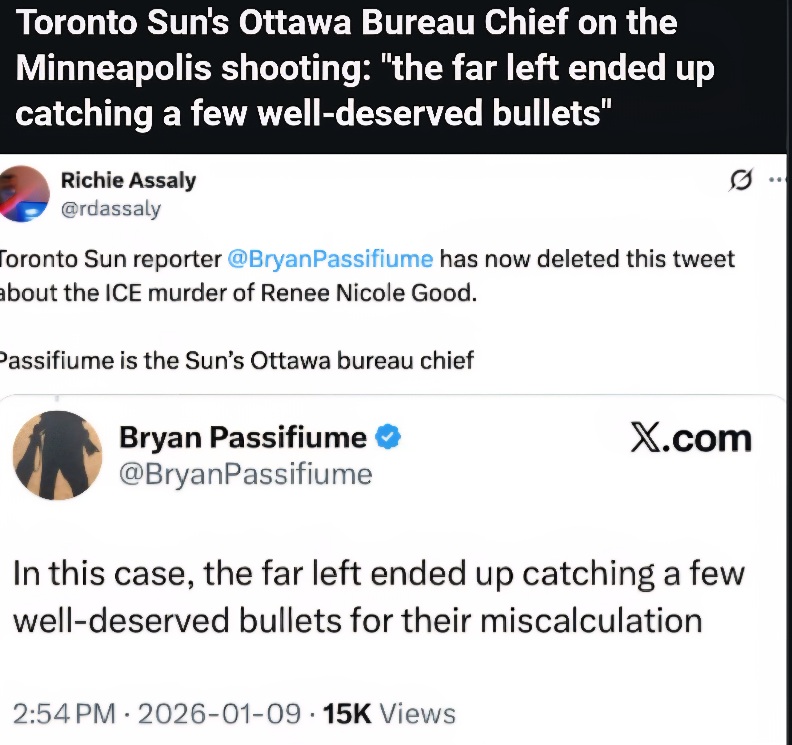Click Bryan Passifiume's silhouette avatar
This screenshot has height=745, width=792.
pos(57,455)
